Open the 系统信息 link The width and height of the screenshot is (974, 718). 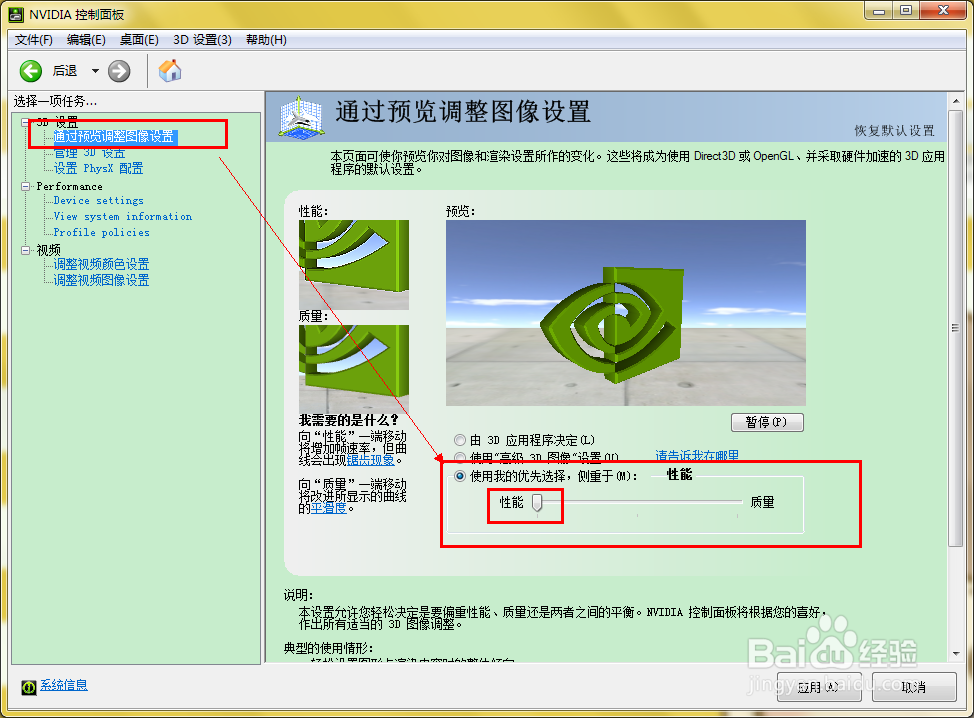(64, 685)
